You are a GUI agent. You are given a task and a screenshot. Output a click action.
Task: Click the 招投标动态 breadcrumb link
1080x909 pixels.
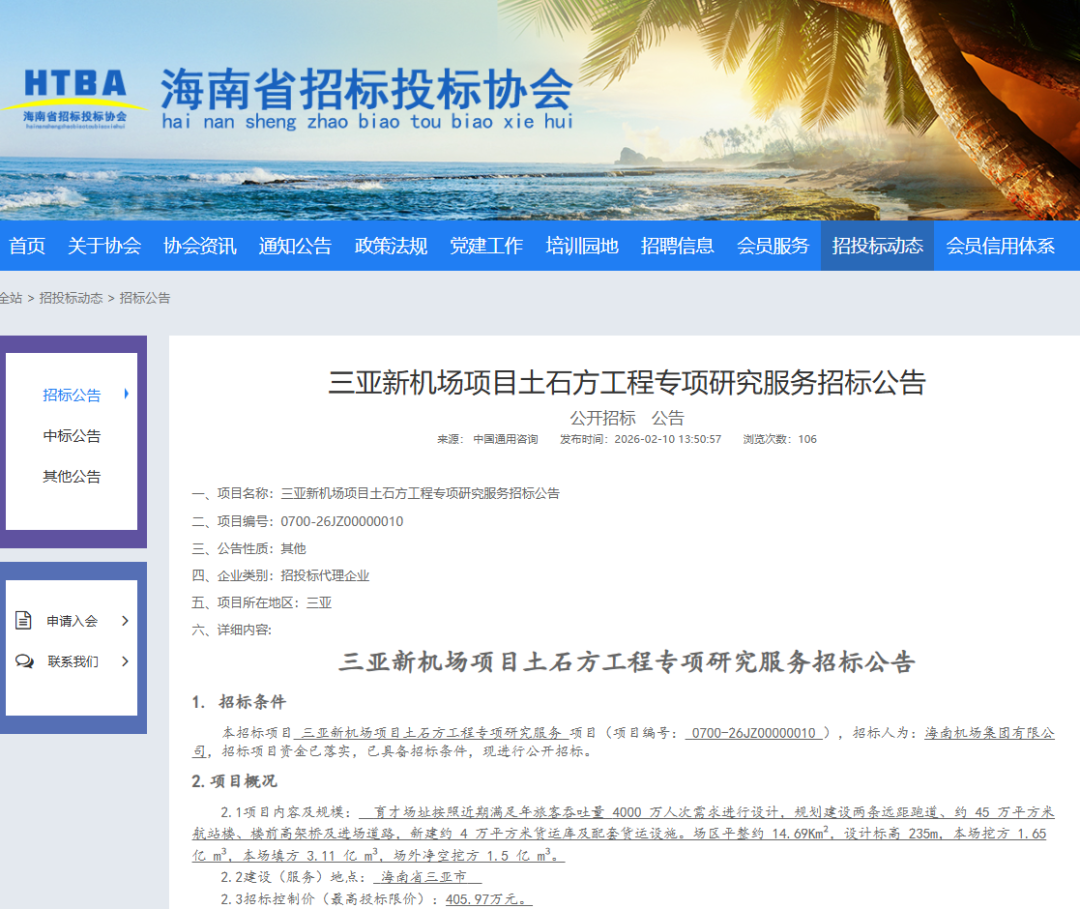click(x=71, y=298)
